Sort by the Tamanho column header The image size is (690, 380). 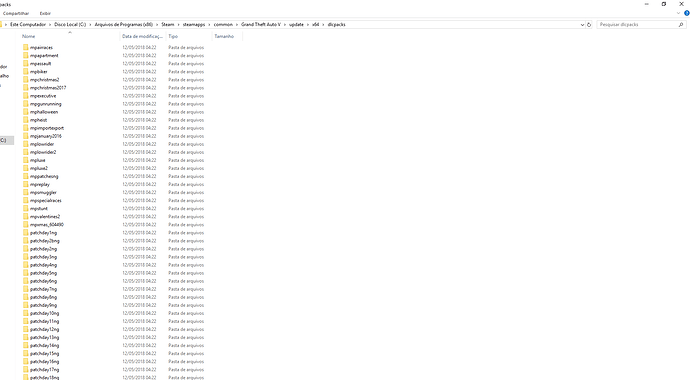pos(224,36)
